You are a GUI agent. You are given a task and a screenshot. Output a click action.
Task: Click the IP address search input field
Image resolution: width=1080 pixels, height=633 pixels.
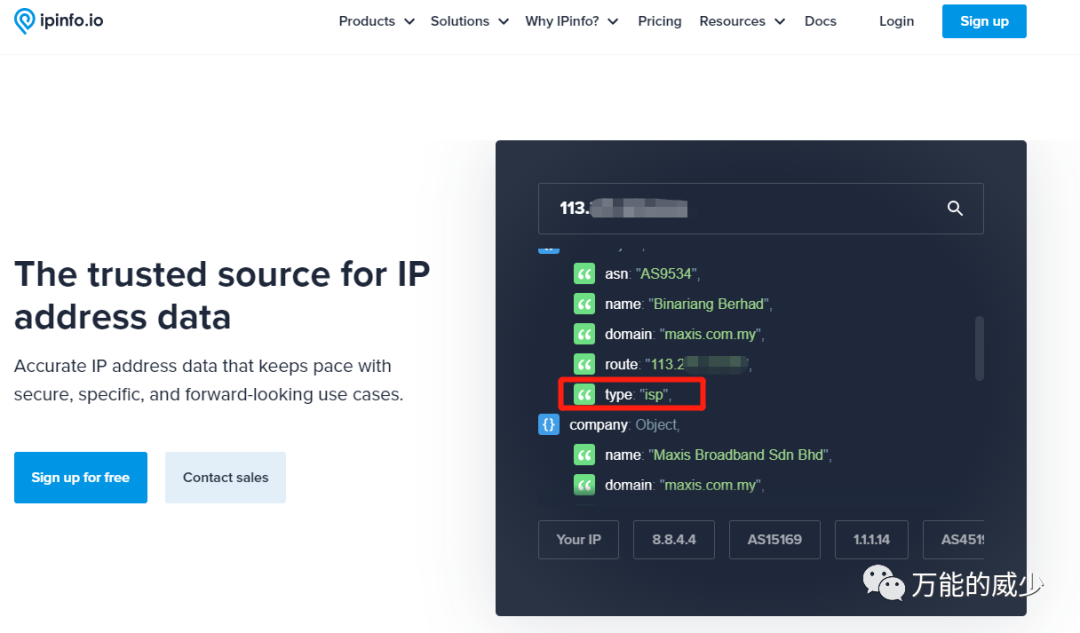(760, 209)
